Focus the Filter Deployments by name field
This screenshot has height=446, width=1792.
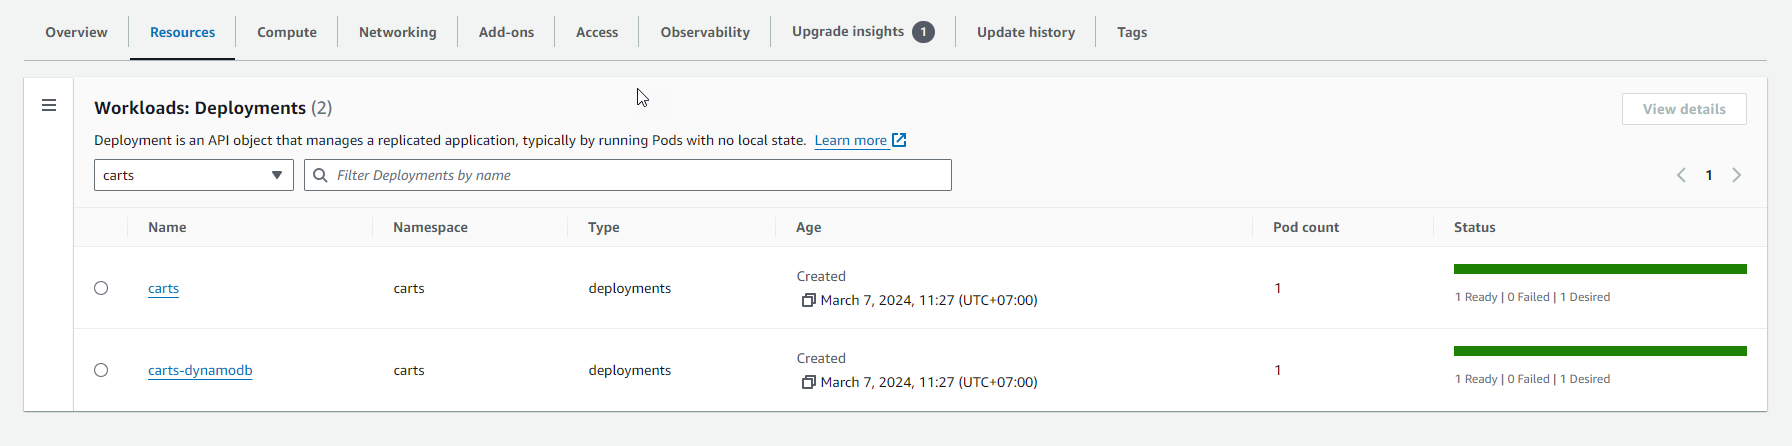(628, 175)
